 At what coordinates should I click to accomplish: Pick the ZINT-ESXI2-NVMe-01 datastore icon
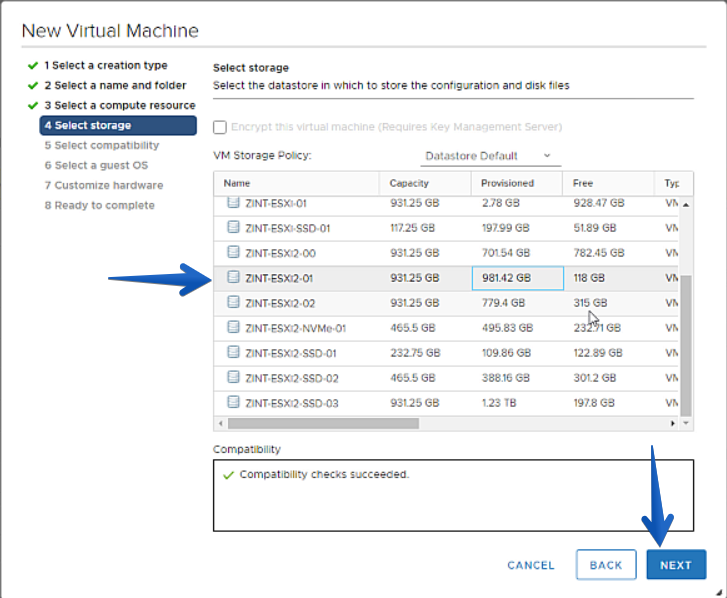click(233, 327)
